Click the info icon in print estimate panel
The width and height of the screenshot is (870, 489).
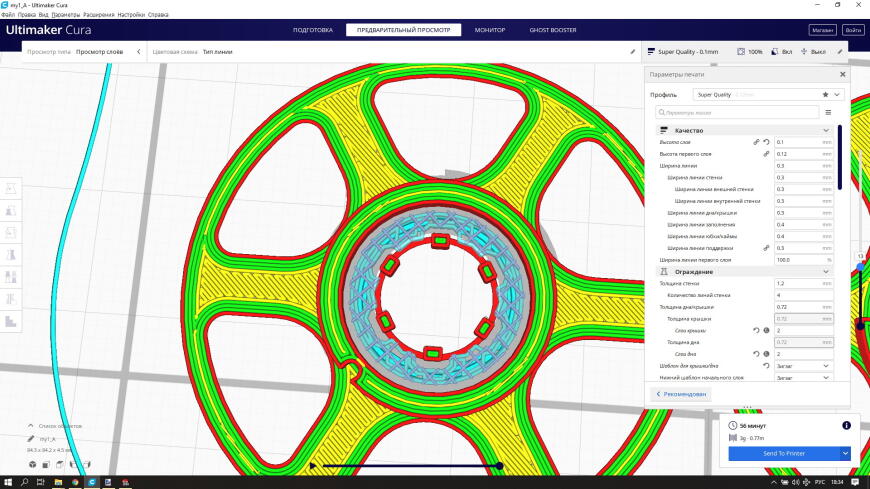point(846,425)
